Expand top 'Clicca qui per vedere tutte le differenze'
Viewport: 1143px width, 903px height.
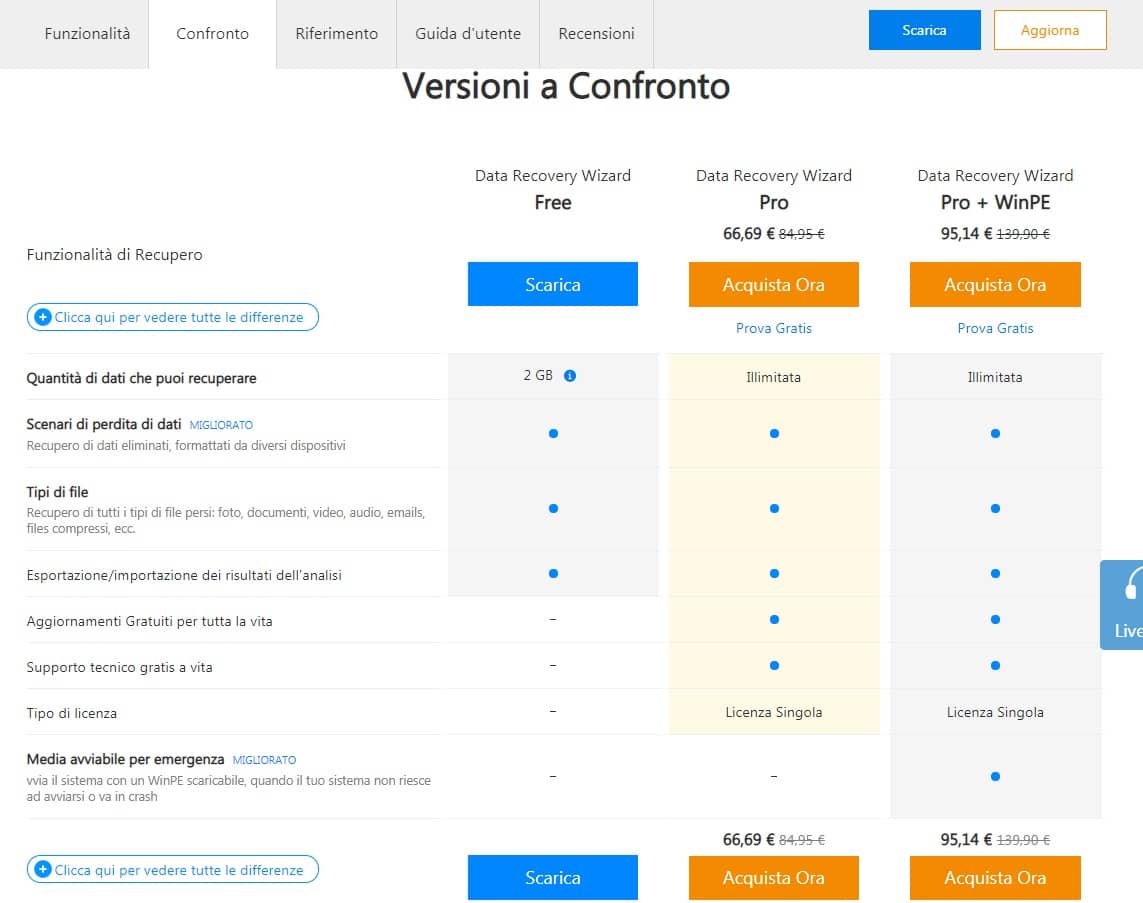tap(173, 317)
